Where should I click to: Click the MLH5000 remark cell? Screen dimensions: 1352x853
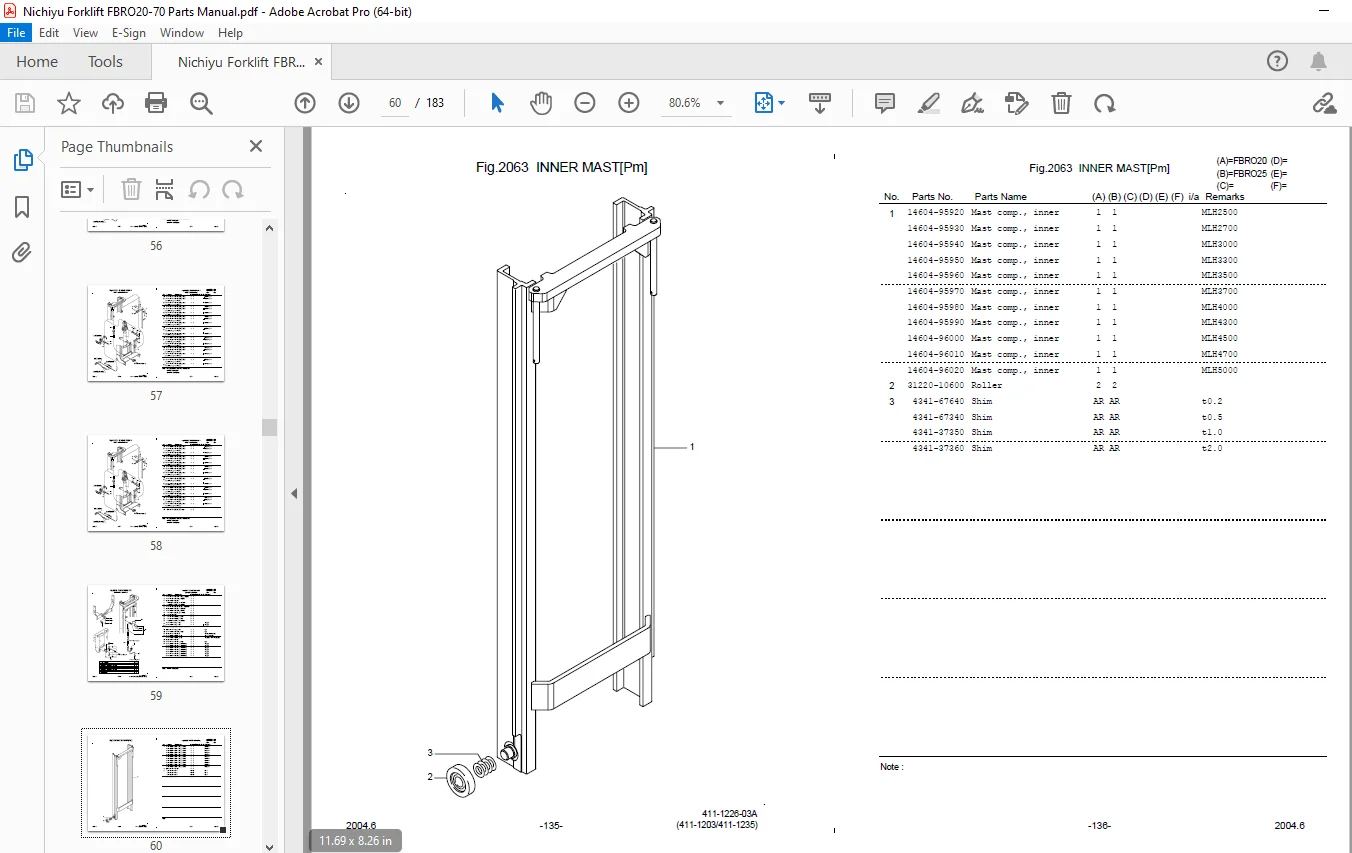[1219, 370]
